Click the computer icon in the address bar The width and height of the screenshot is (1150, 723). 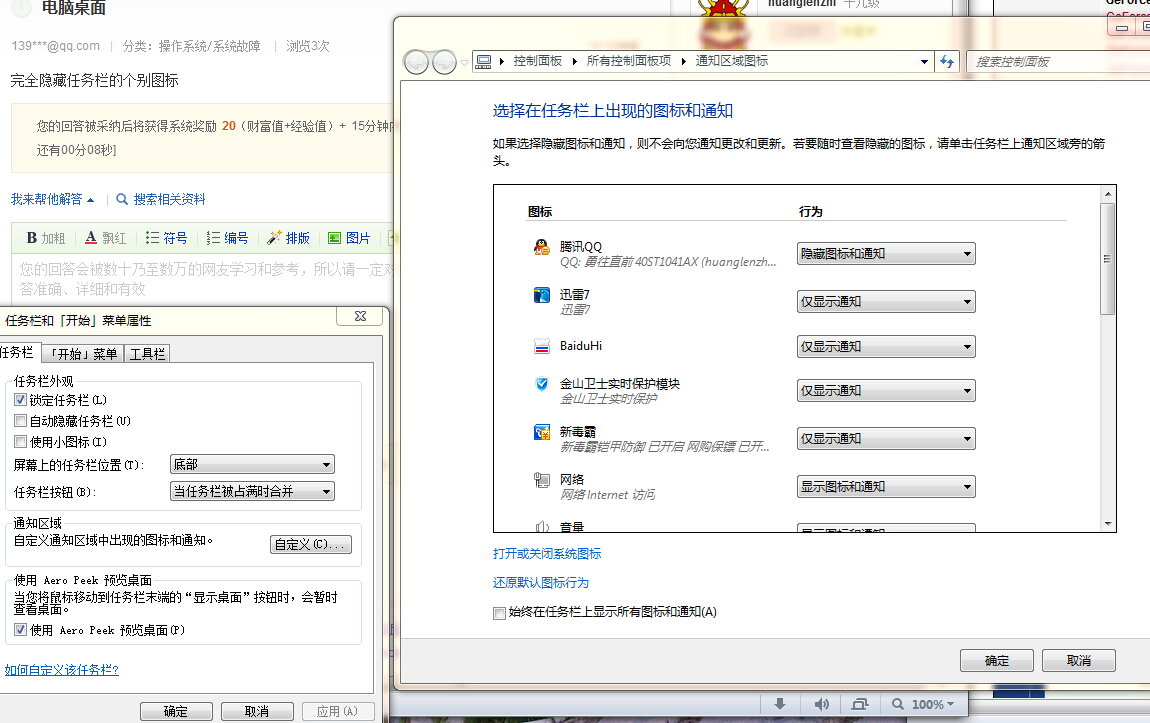(x=483, y=62)
